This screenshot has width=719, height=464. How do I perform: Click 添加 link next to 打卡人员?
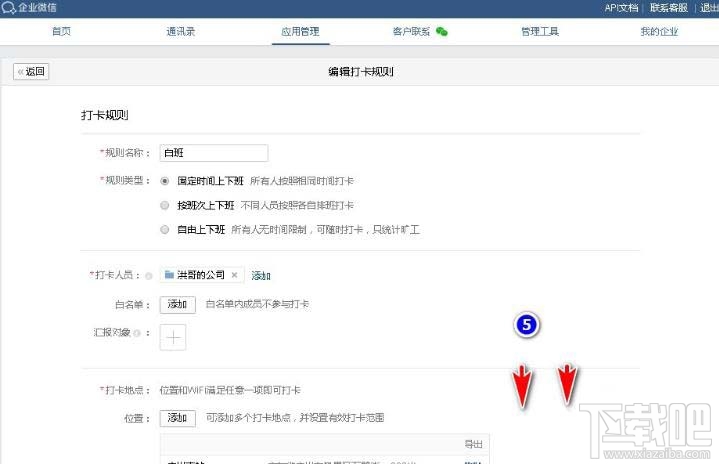(261, 276)
